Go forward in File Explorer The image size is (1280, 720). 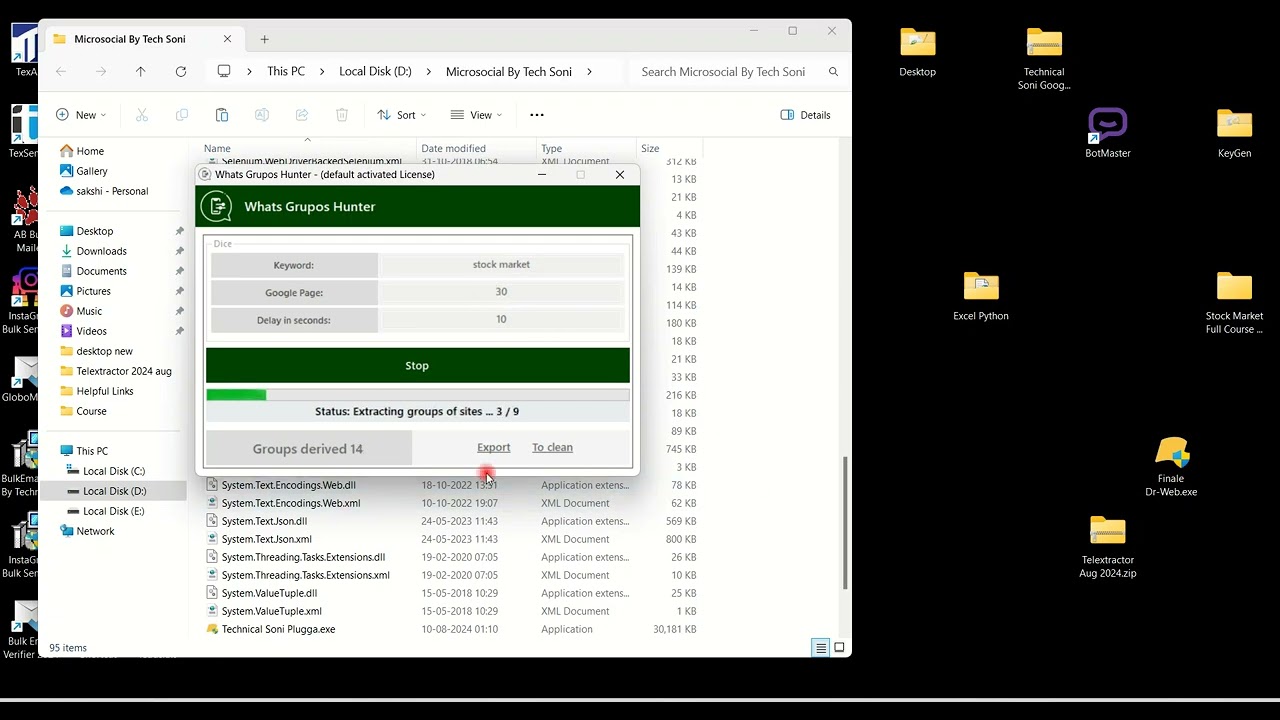click(x=101, y=72)
